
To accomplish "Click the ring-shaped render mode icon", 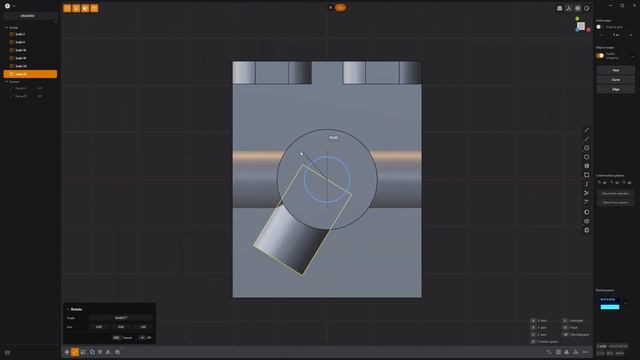I will click(587, 8).
